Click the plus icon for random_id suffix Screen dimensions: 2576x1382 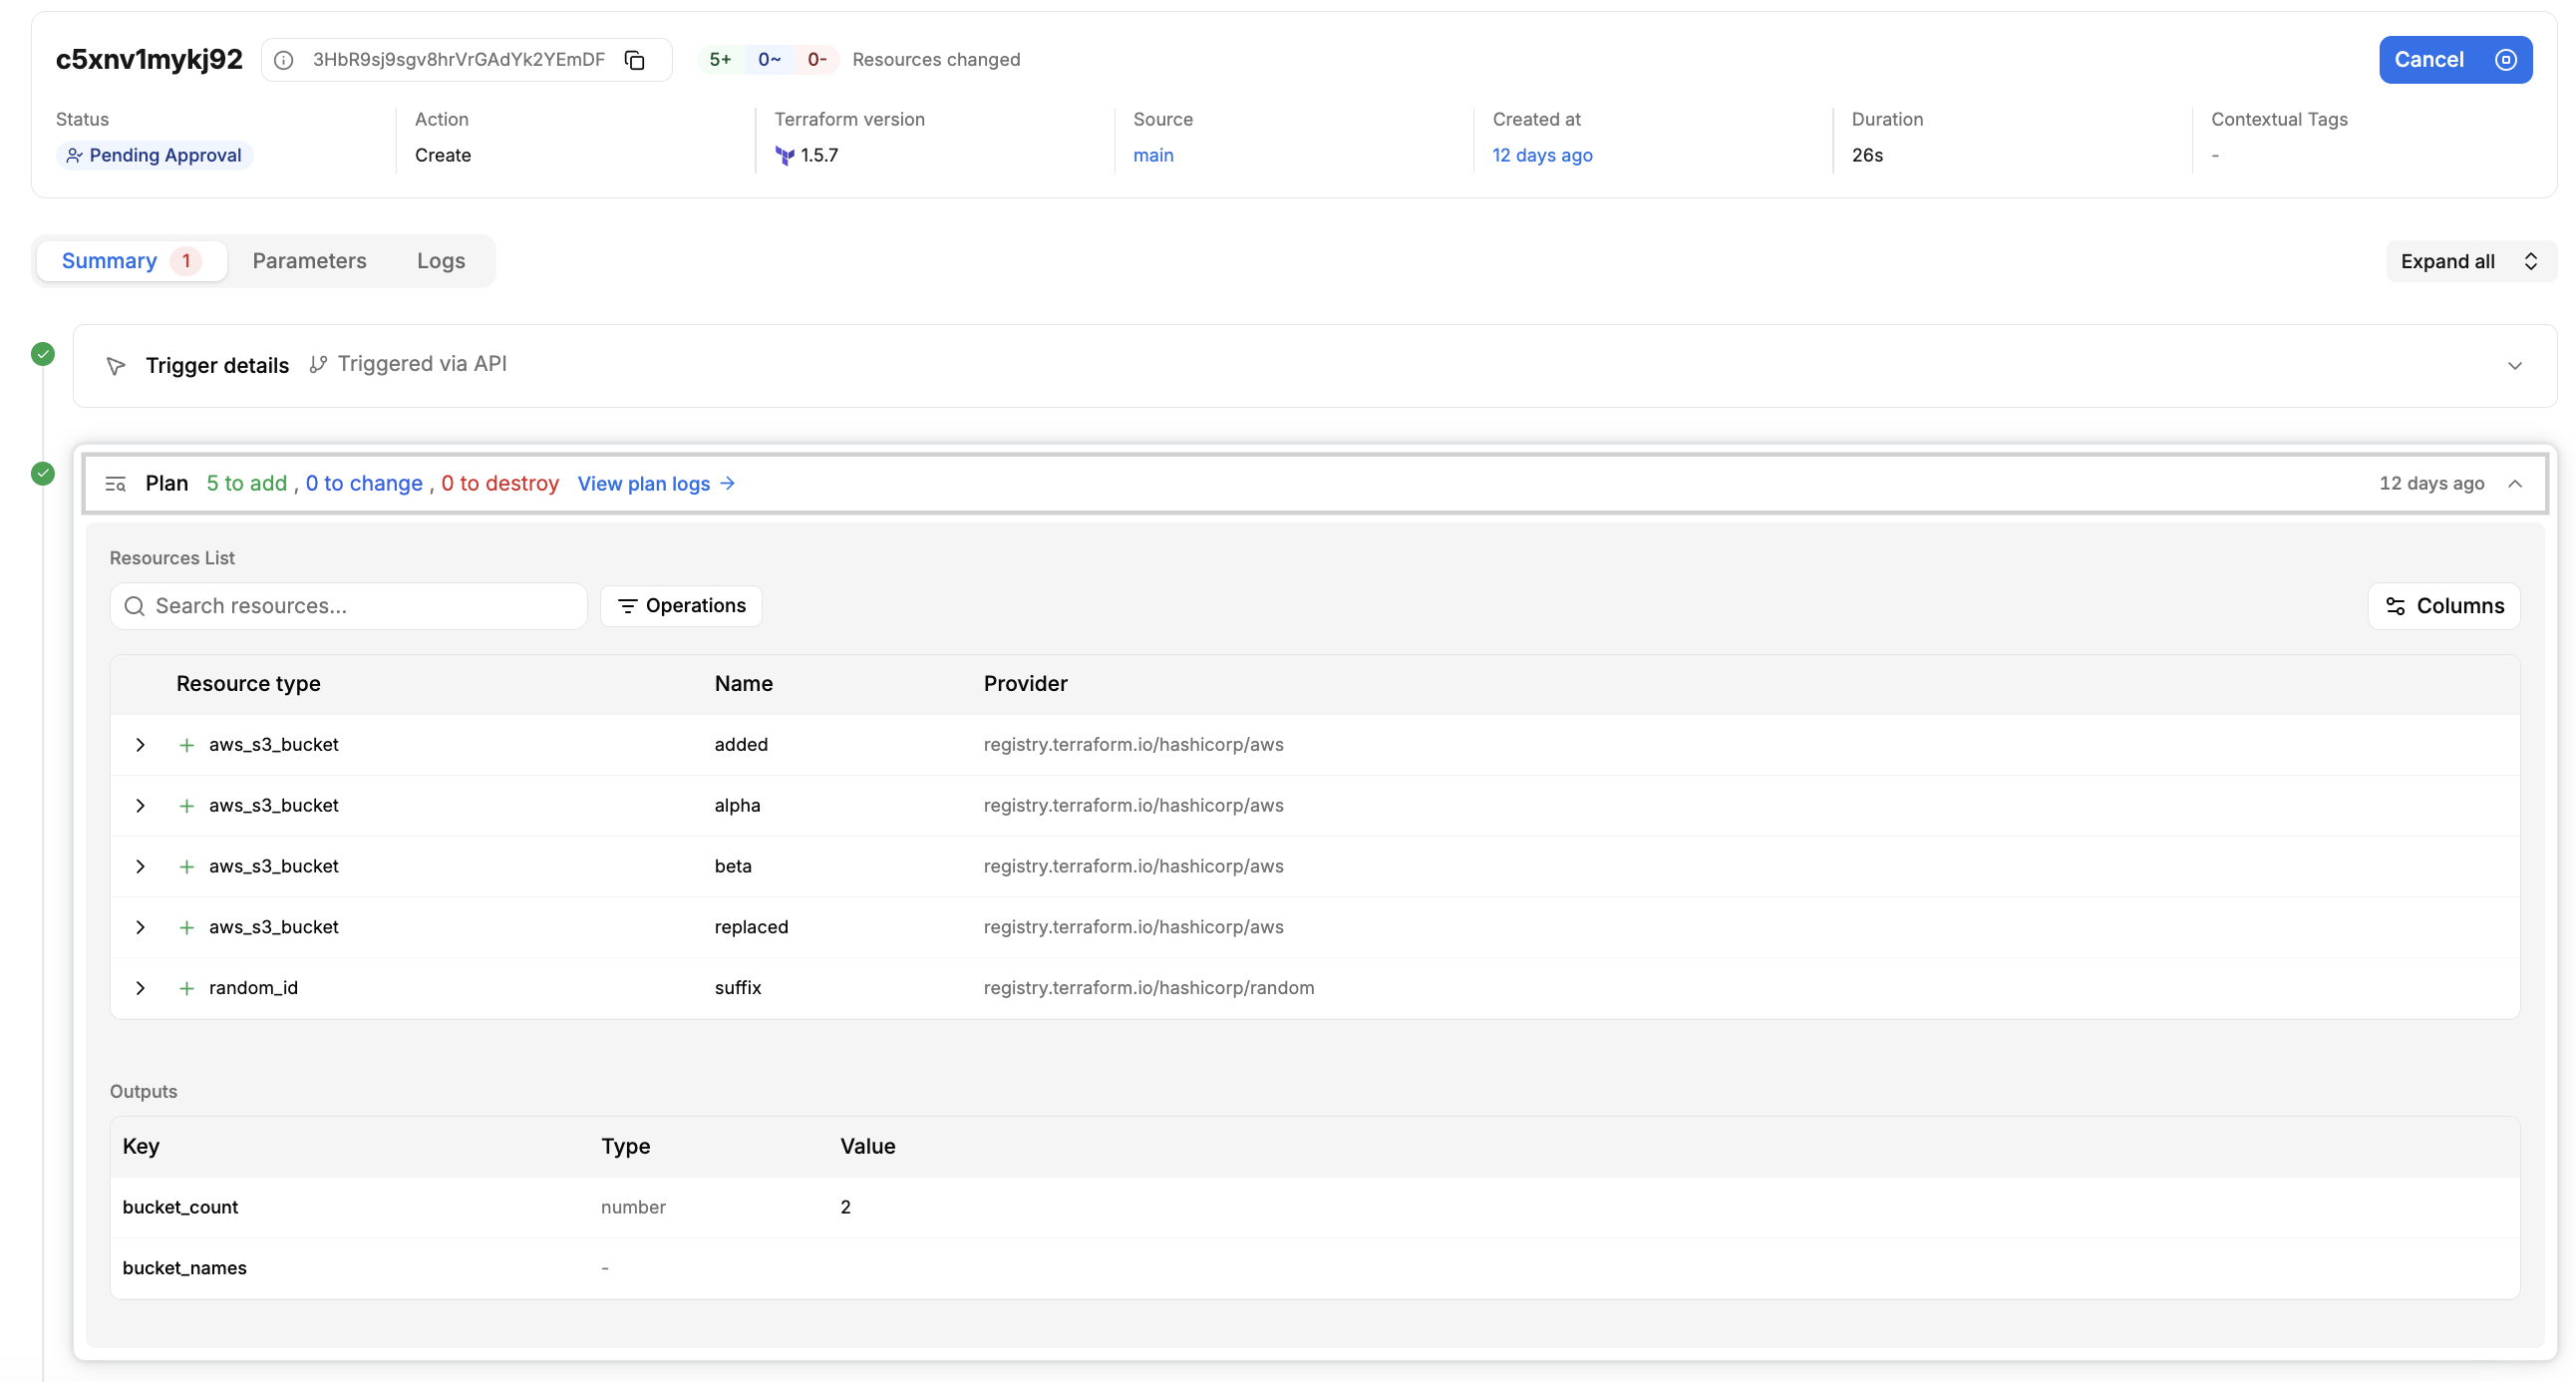[186, 989]
